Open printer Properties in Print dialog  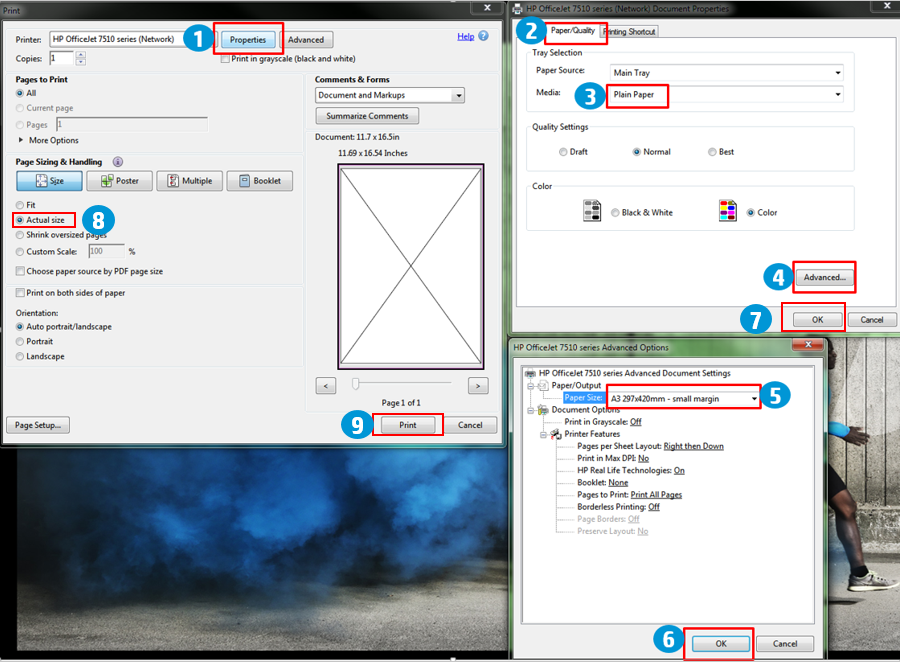click(248, 40)
